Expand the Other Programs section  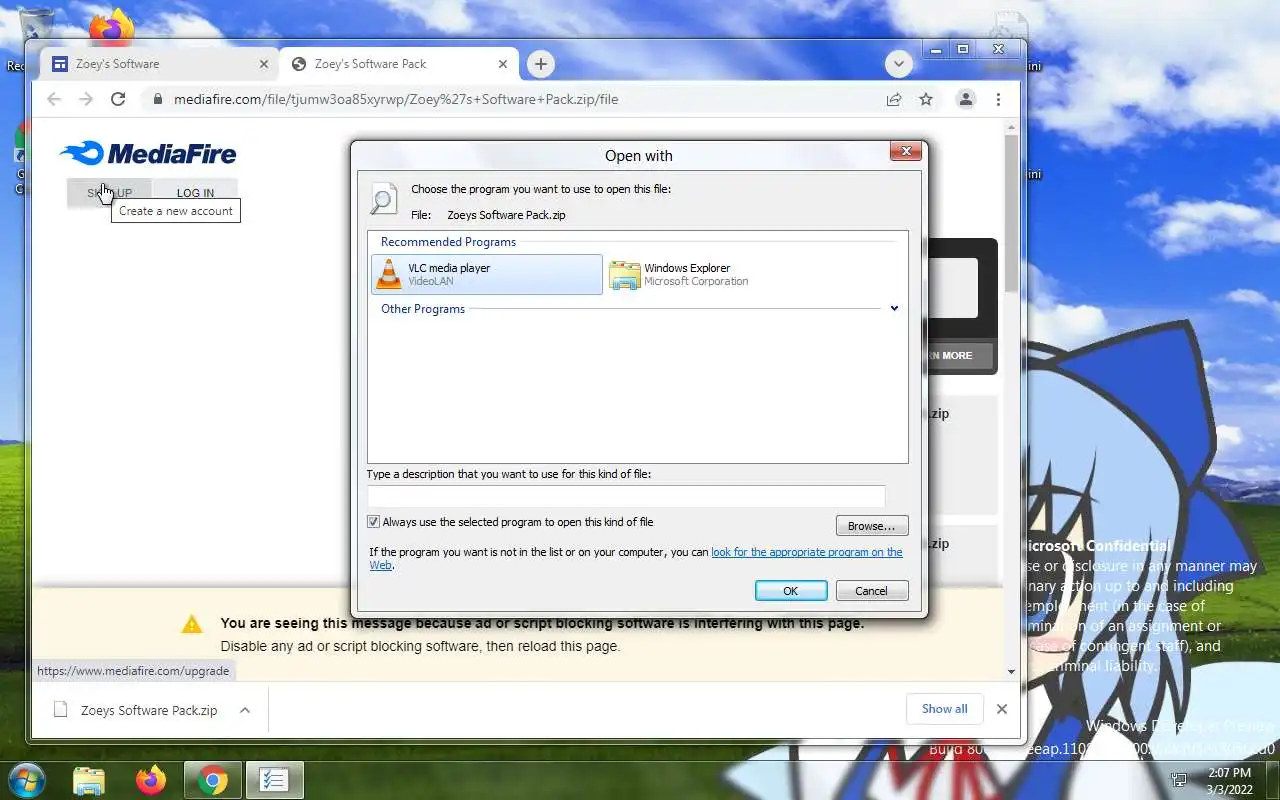pos(894,308)
